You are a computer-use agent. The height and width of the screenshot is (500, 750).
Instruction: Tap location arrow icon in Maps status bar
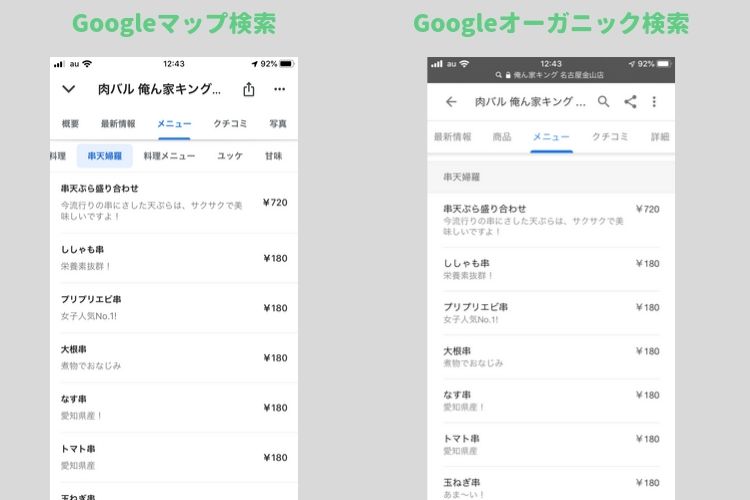254,64
